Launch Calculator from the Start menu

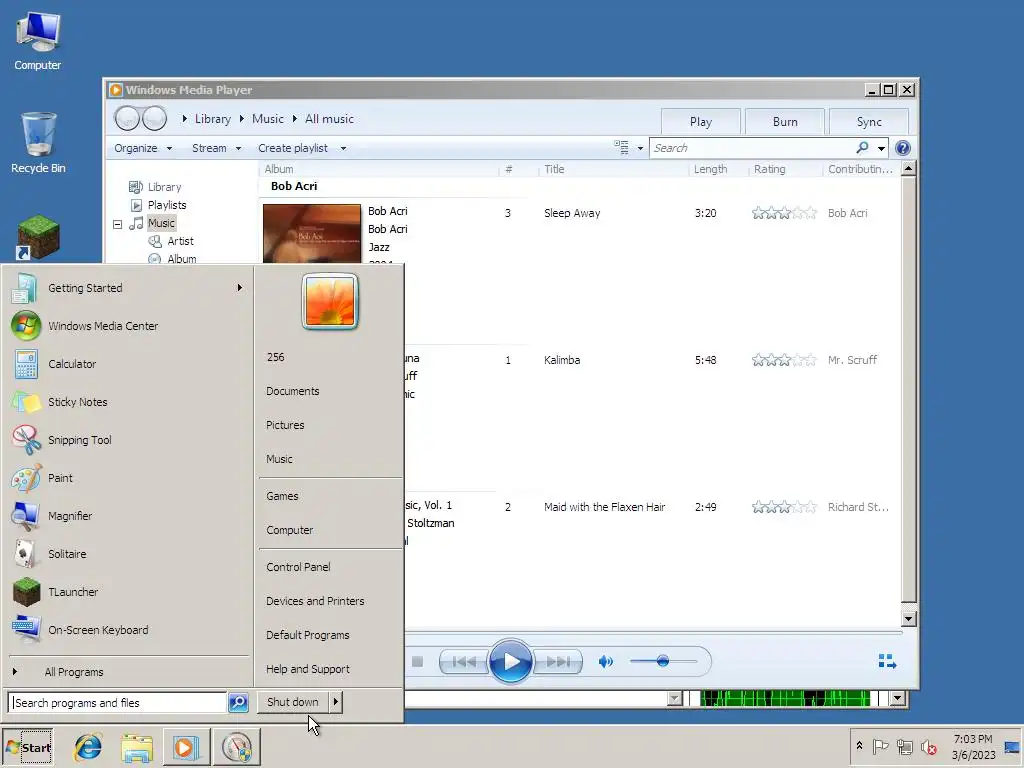pos(72,364)
